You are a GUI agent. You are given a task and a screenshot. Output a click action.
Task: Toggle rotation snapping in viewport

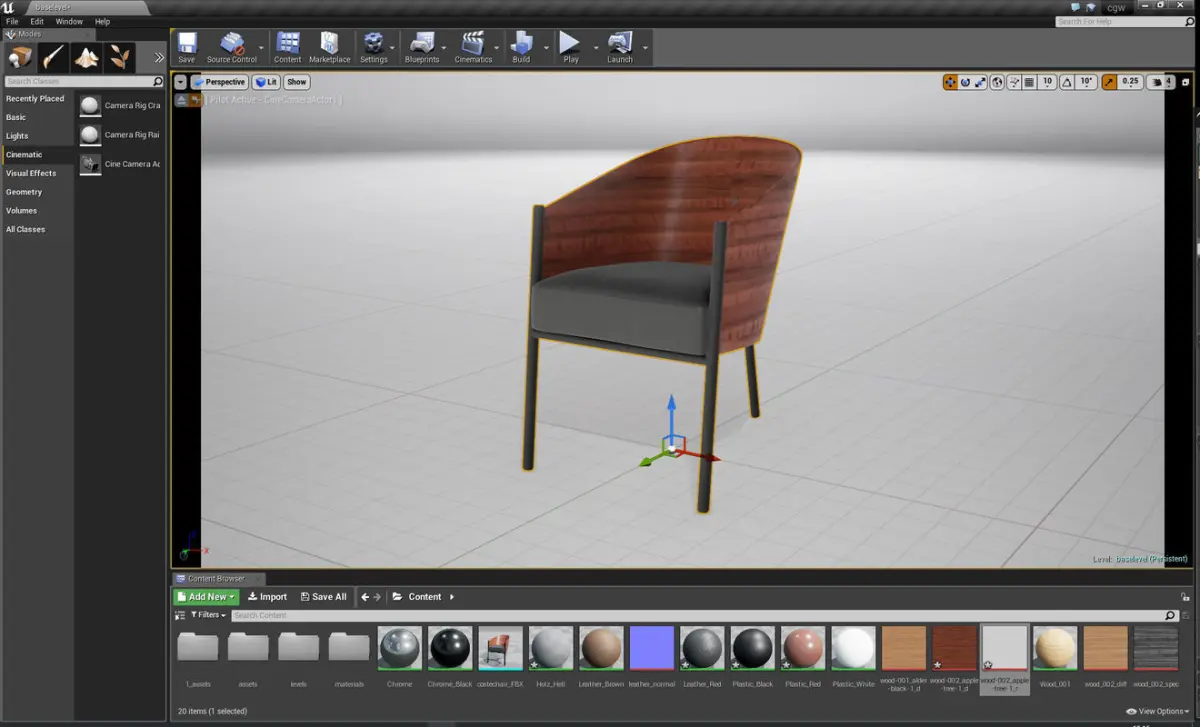(1068, 82)
